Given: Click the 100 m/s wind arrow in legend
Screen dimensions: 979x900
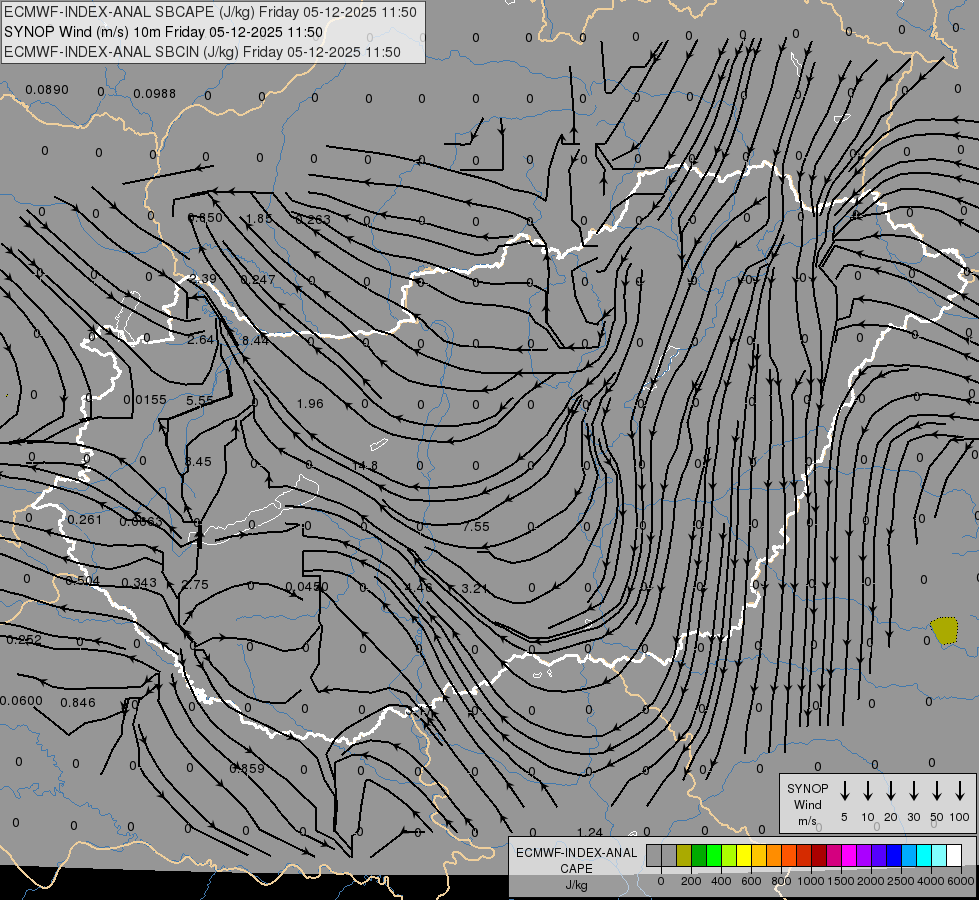Looking at the screenshot, I should pyautogui.click(x=960, y=791).
